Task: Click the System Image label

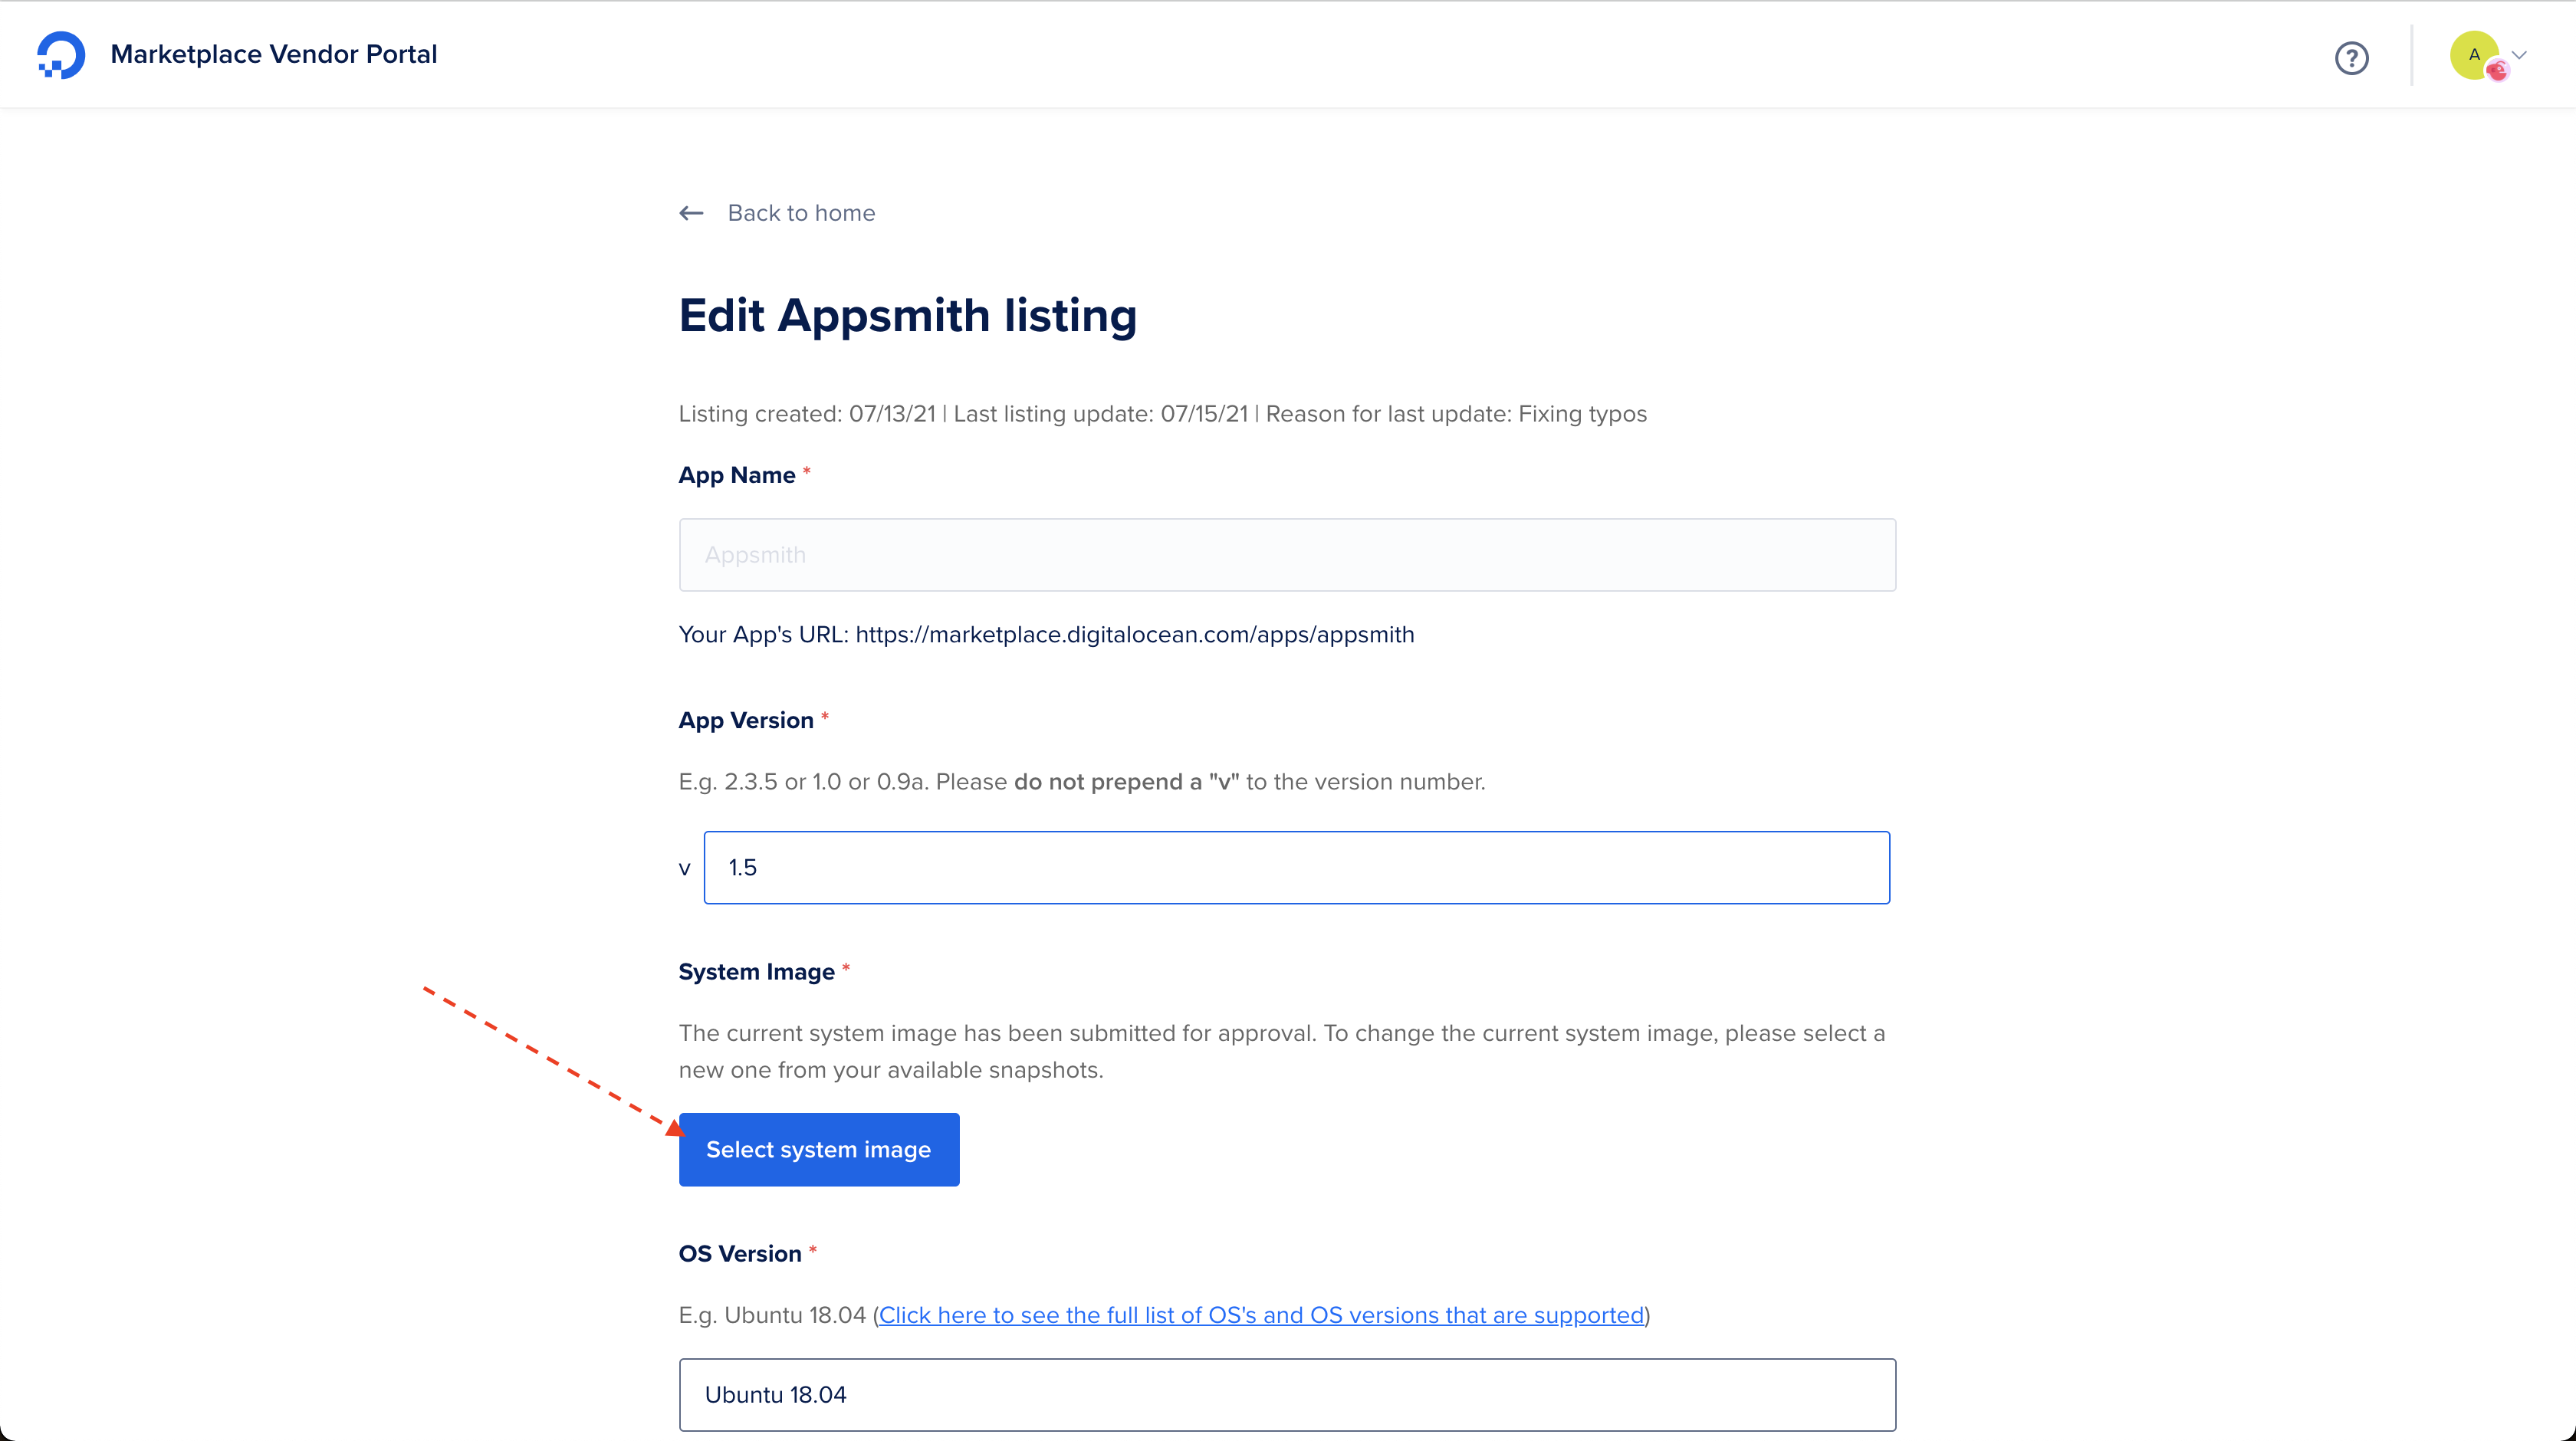Action: click(756, 972)
